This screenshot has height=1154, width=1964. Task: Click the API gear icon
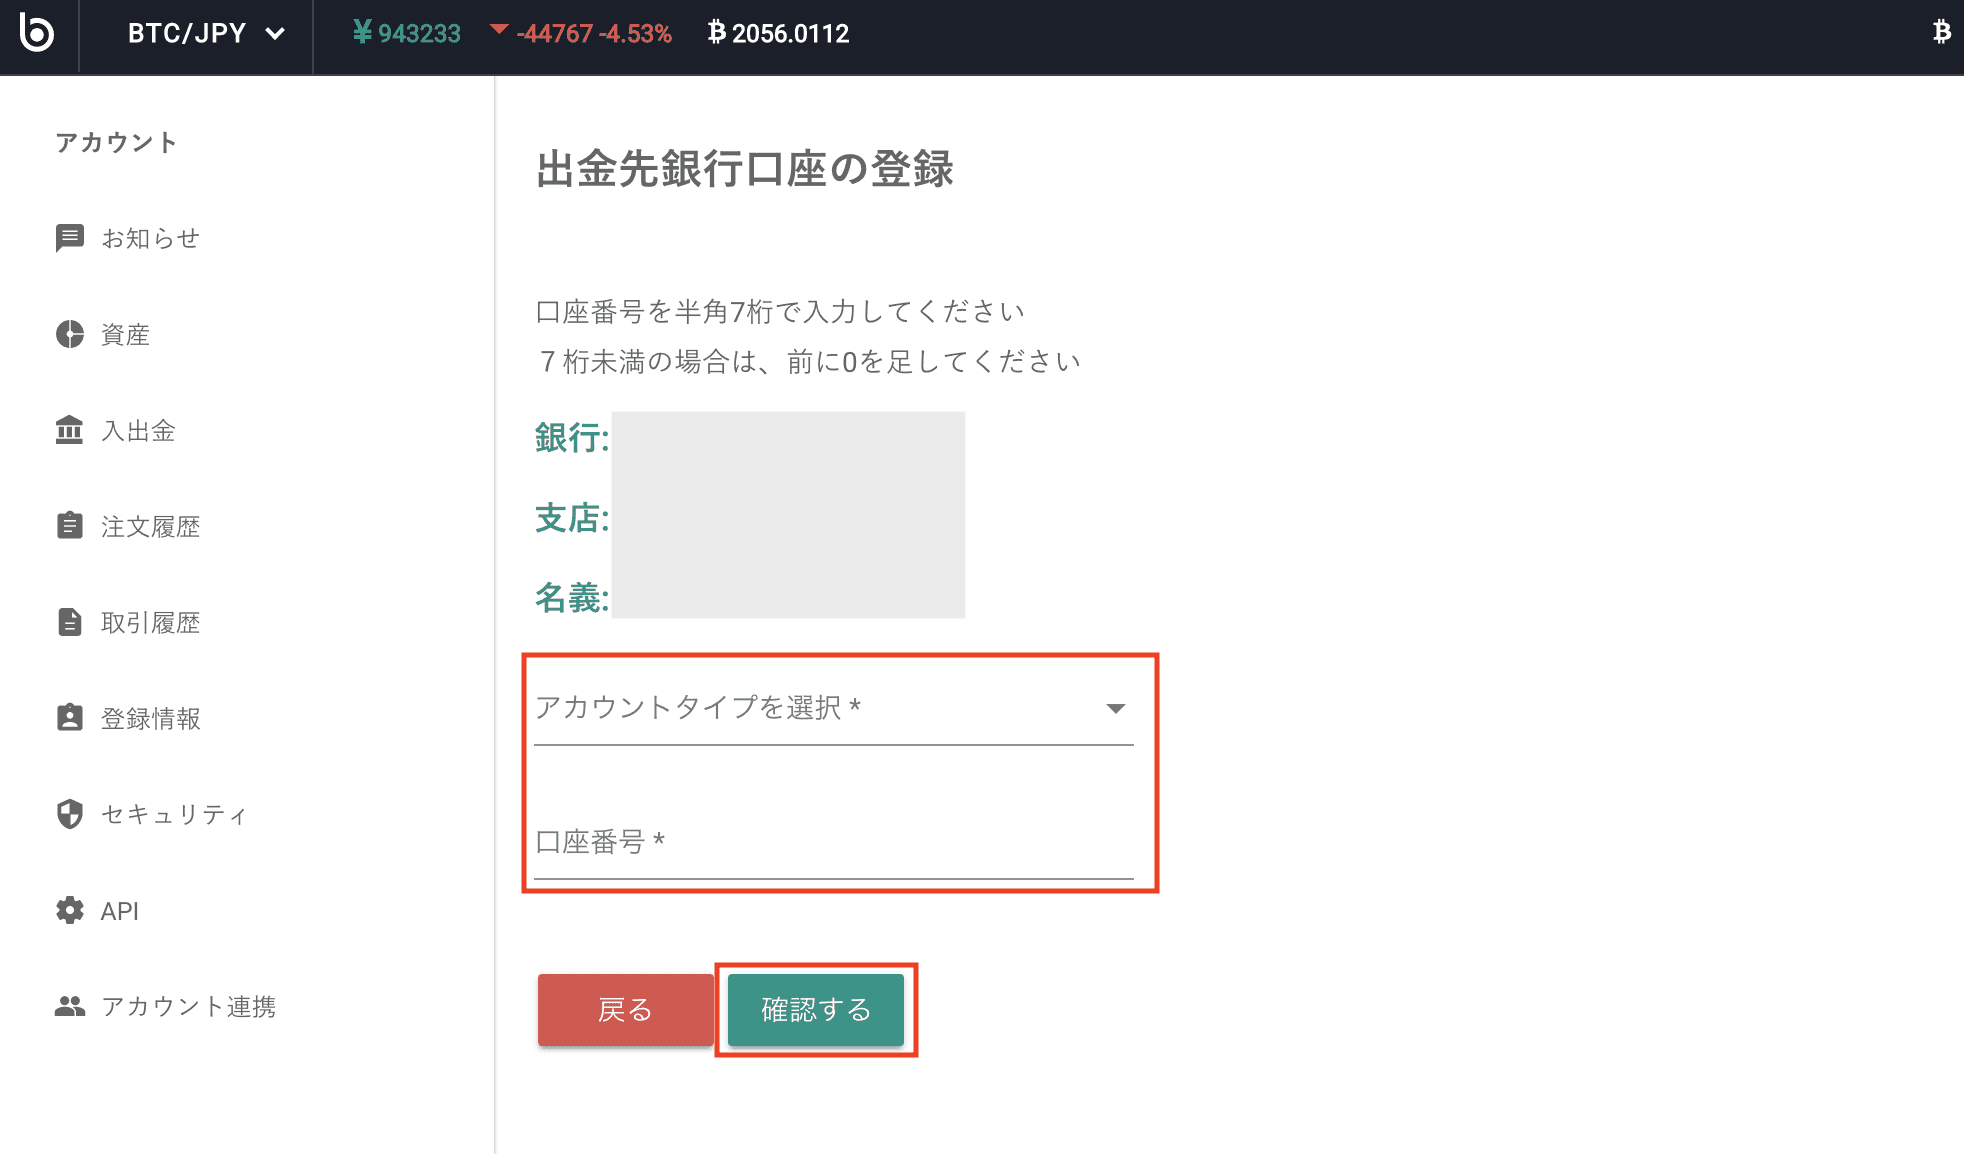coord(69,910)
